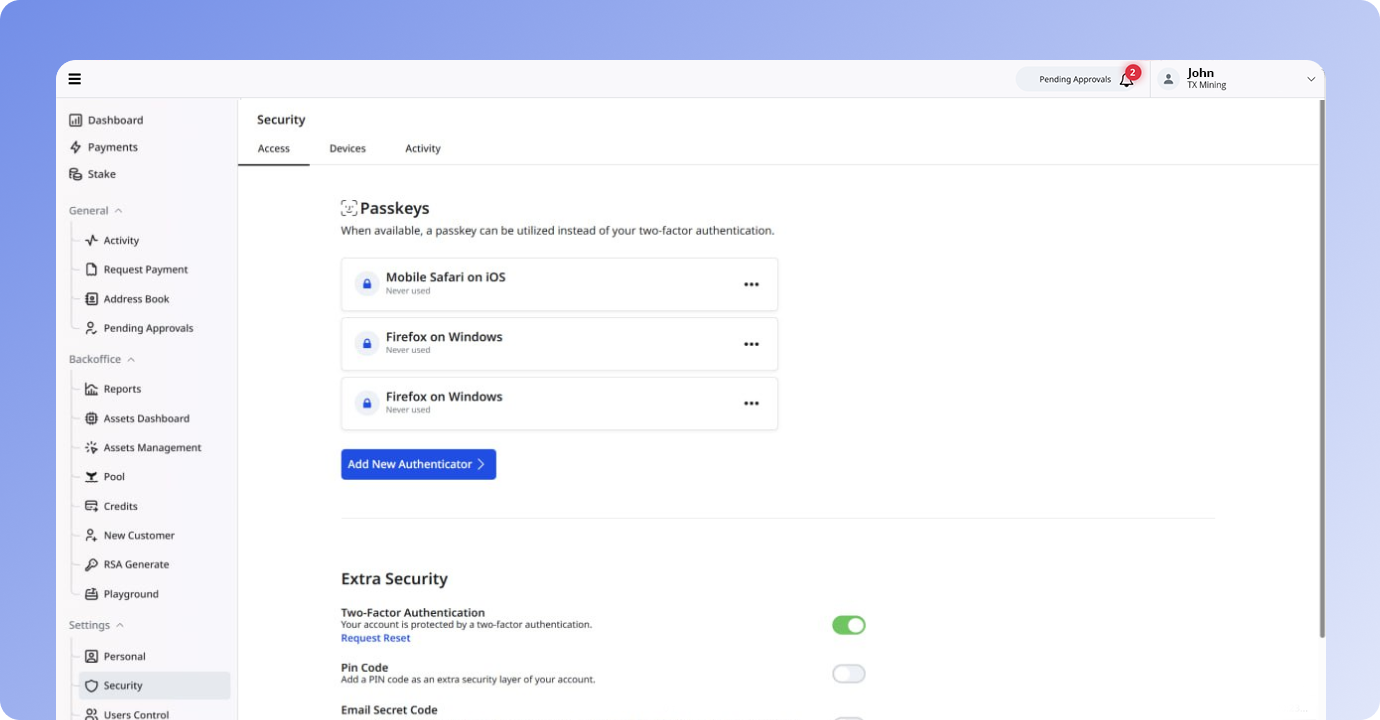This screenshot has width=1380, height=720.
Task: Switch to the Devices tab
Action: click(347, 149)
